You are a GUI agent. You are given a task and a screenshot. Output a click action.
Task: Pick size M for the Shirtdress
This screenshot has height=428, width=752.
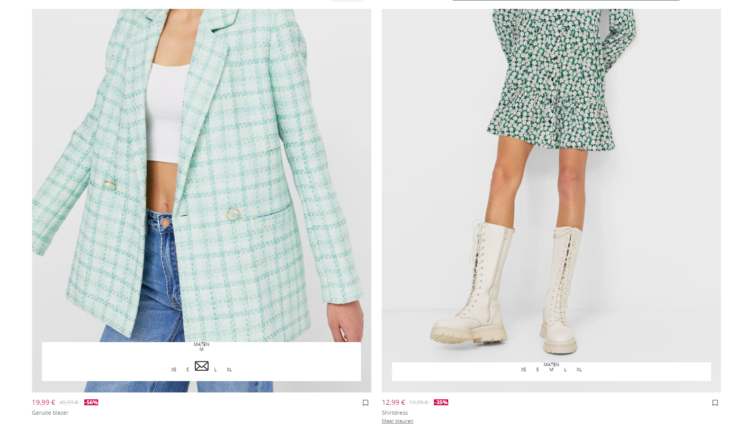[551, 370]
